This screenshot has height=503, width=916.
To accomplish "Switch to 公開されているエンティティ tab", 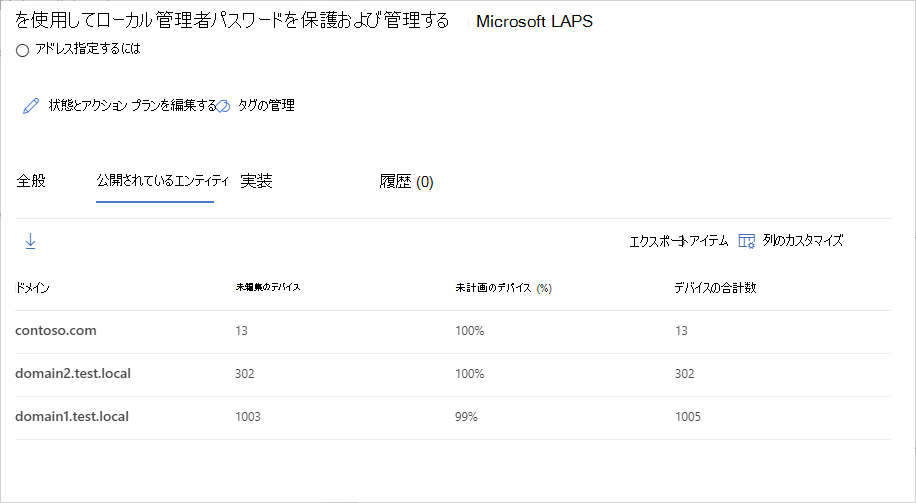I will pyautogui.click(x=155, y=181).
